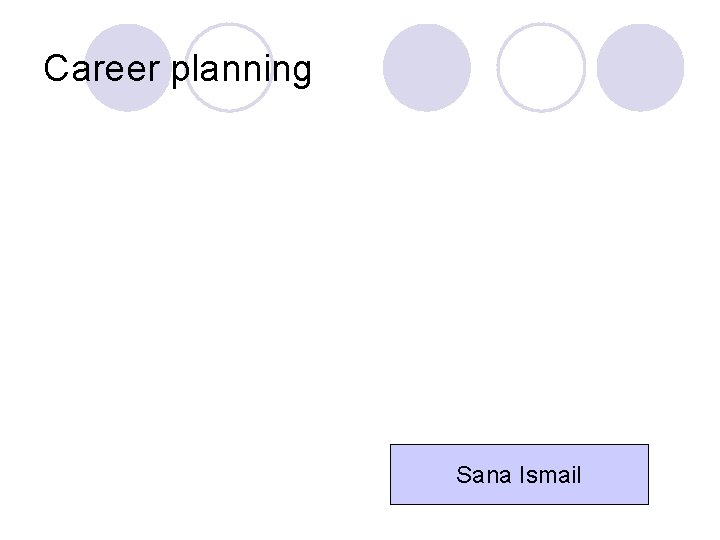Click the middle filled lavender circle

(427, 67)
